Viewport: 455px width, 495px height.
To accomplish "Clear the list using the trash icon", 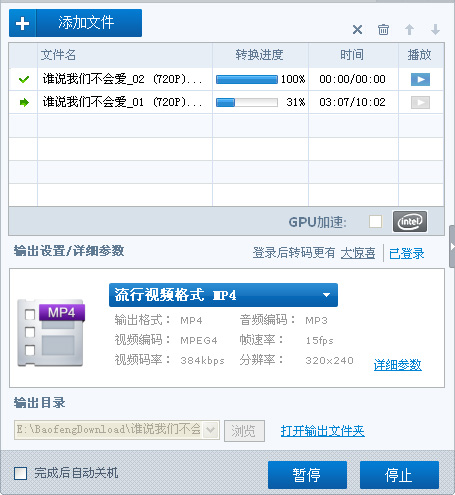I will [x=383, y=29].
